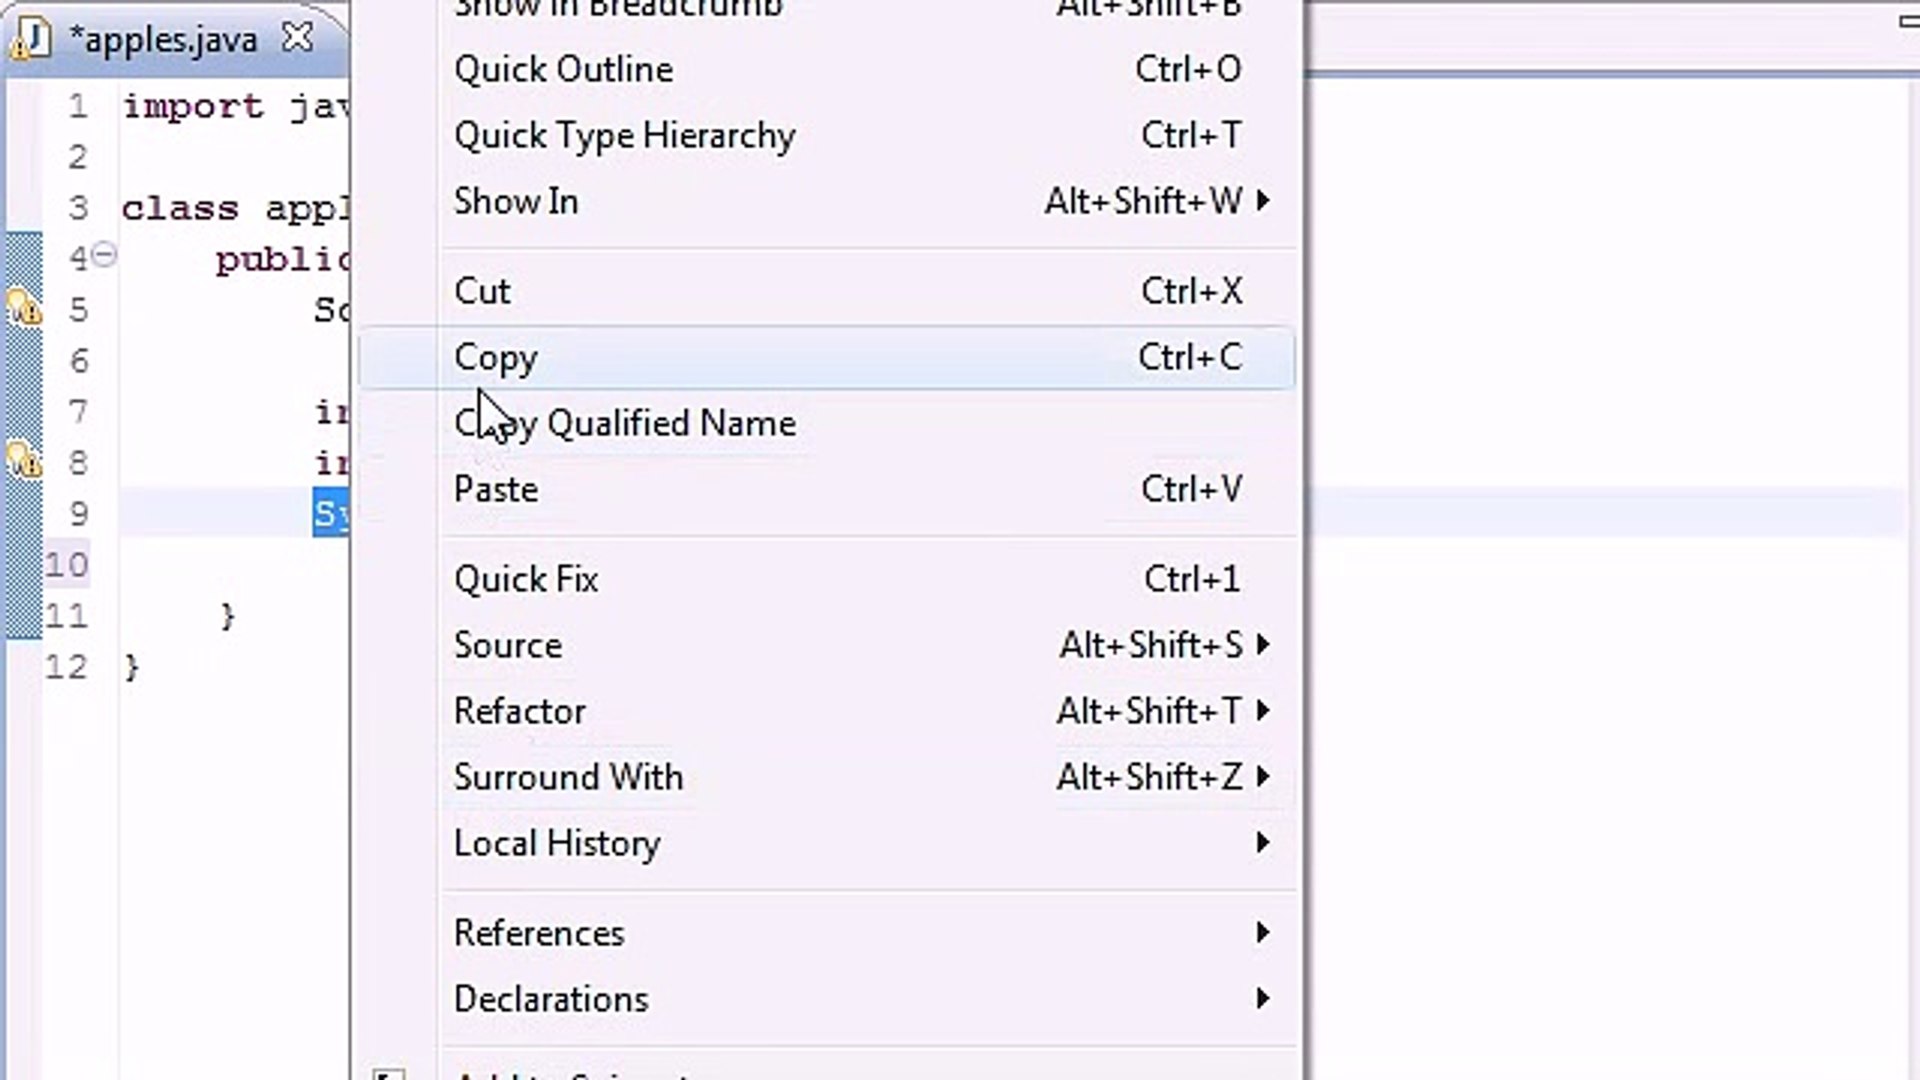Select Cut in the context menu

482,291
